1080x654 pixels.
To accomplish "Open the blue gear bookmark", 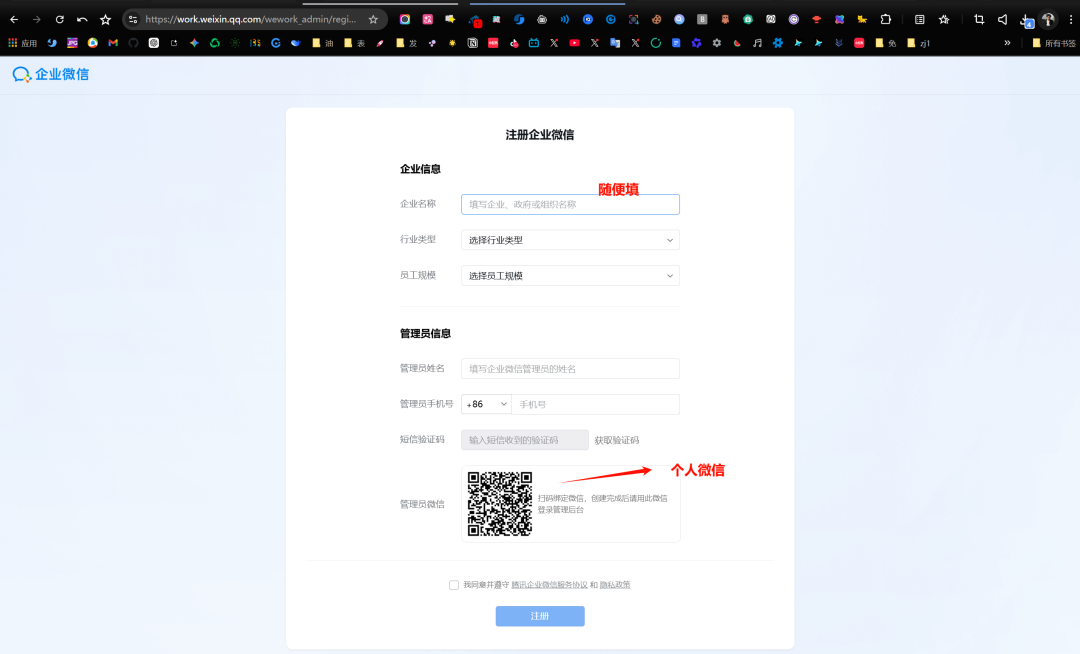I will click(778, 43).
